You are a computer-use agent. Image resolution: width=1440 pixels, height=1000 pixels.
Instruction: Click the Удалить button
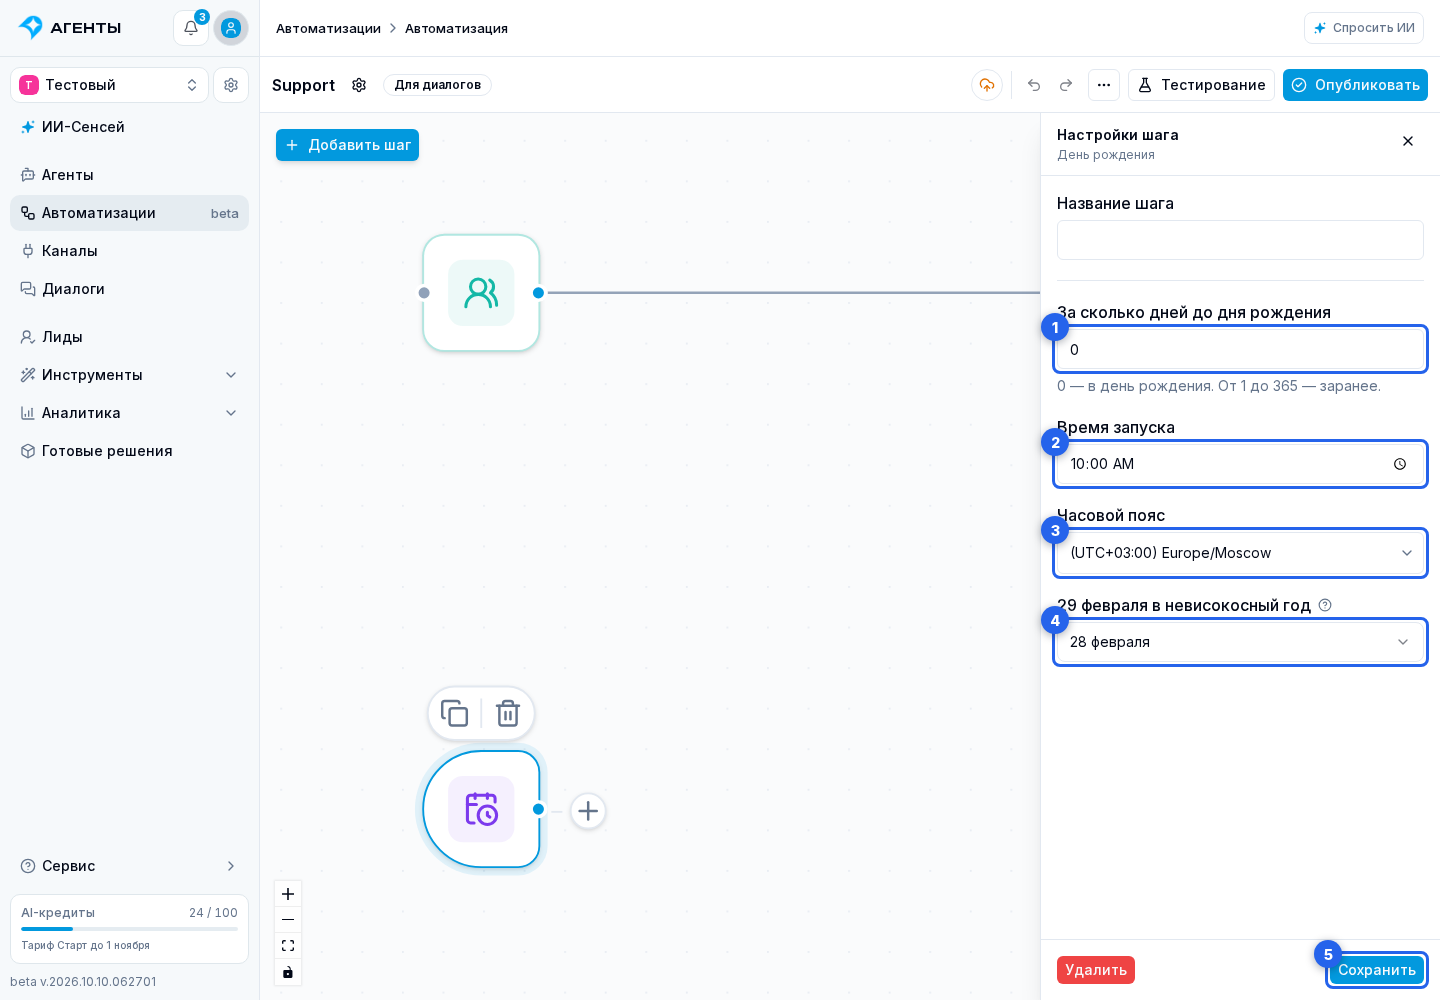click(1096, 970)
